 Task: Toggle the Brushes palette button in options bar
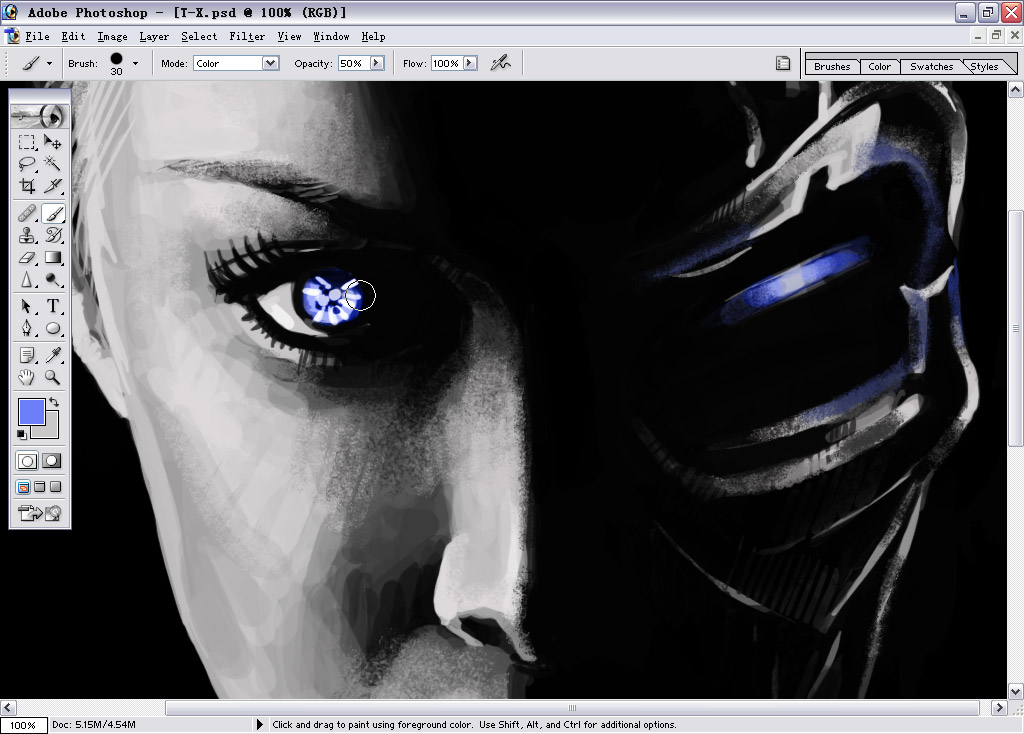782,63
